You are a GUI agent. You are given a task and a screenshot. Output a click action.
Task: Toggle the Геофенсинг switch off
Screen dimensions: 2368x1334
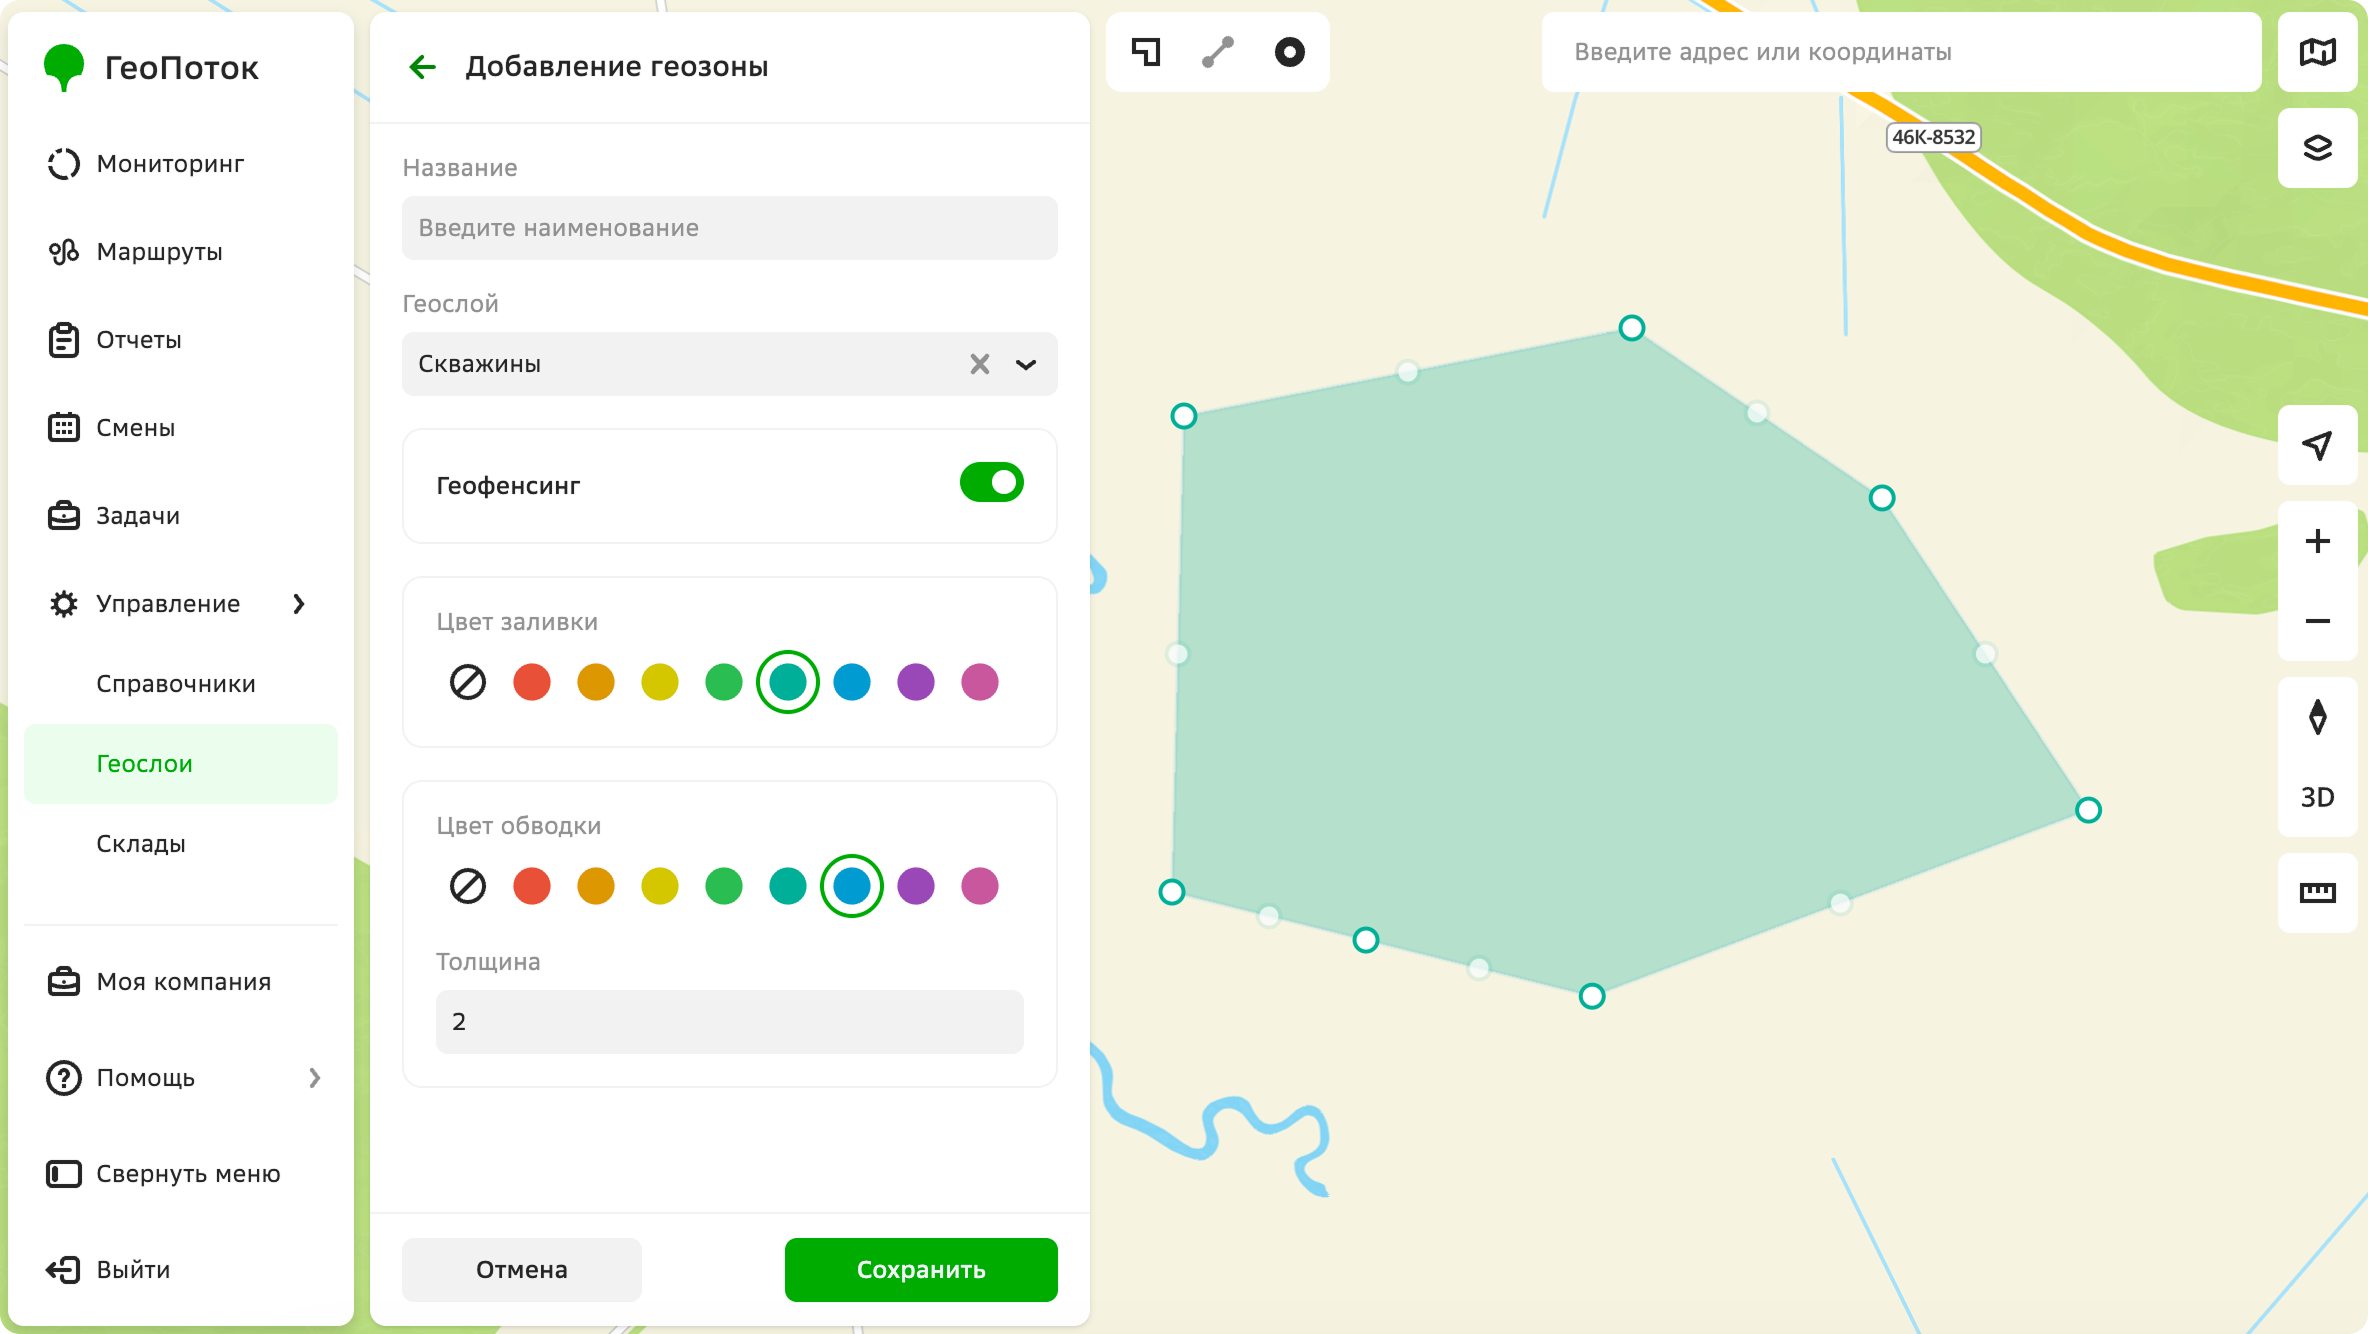pyautogui.click(x=992, y=482)
